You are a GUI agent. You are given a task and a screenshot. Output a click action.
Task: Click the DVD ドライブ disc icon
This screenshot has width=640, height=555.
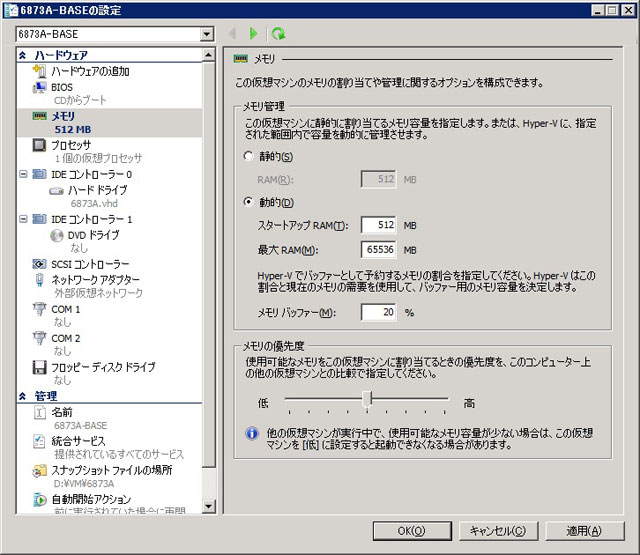pyautogui.click(x=56, y=235)
